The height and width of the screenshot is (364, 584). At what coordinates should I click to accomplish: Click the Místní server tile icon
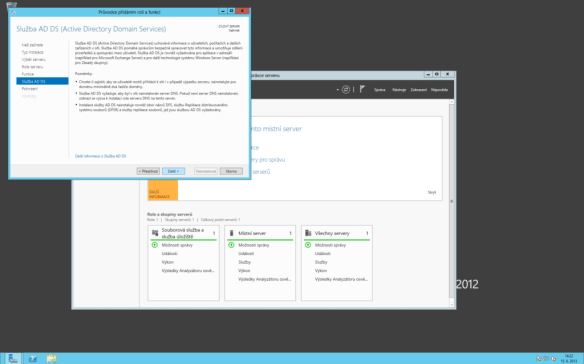tap(231, 233)
